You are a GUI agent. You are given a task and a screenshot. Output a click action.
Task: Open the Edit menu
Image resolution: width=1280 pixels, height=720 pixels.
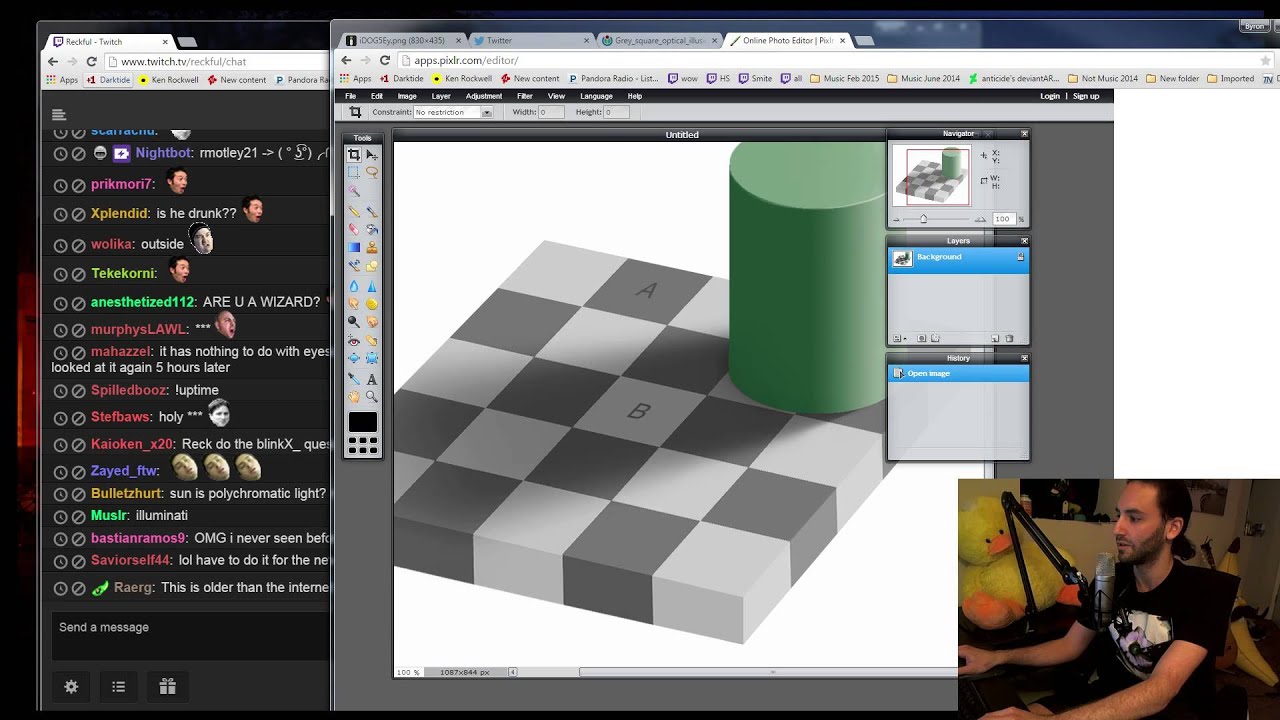pyautogui.click(x=377, y=96)
